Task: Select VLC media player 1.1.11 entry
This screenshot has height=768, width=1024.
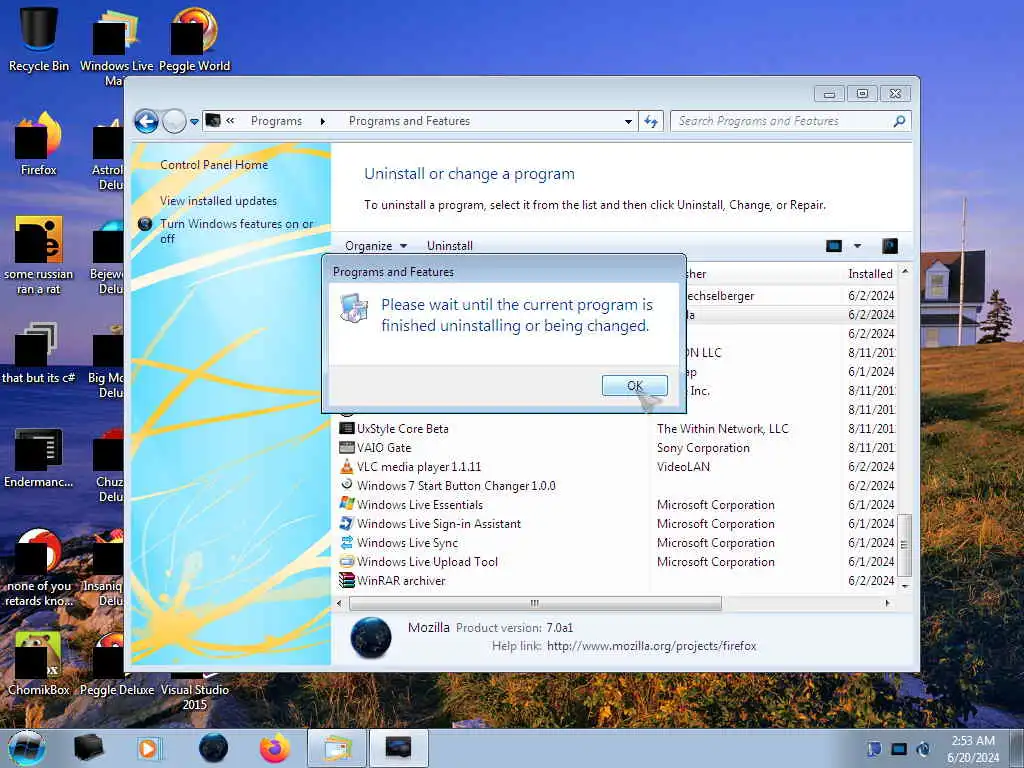Action: coord(419,466)
